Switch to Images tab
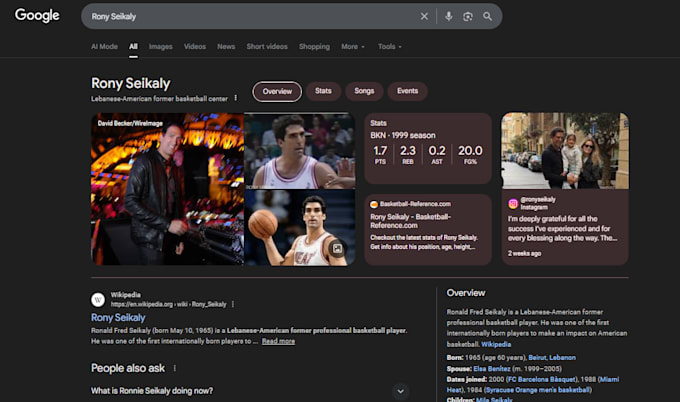The height and width of the screenshot is (402, 680). [x=160, y=46]
